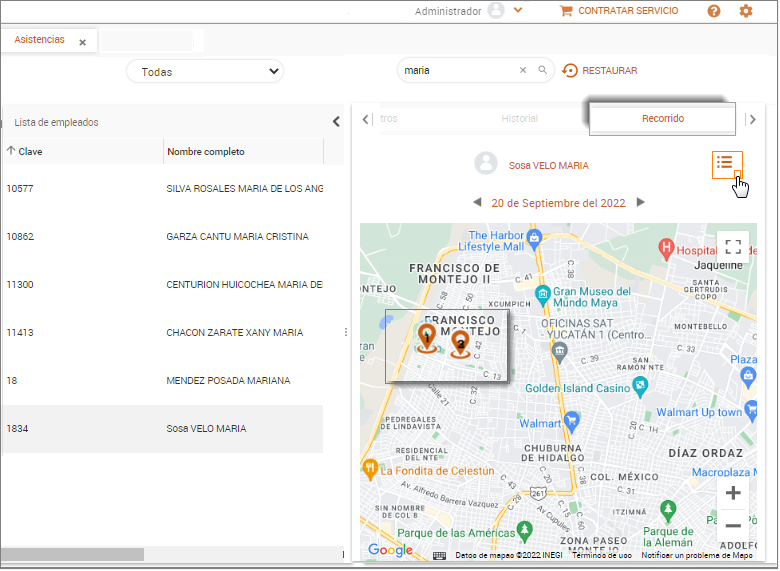This screenshot has height=571, width=780.
Task: Open the route list view icon
Action: pyautogui.click(x=726, y=163)
